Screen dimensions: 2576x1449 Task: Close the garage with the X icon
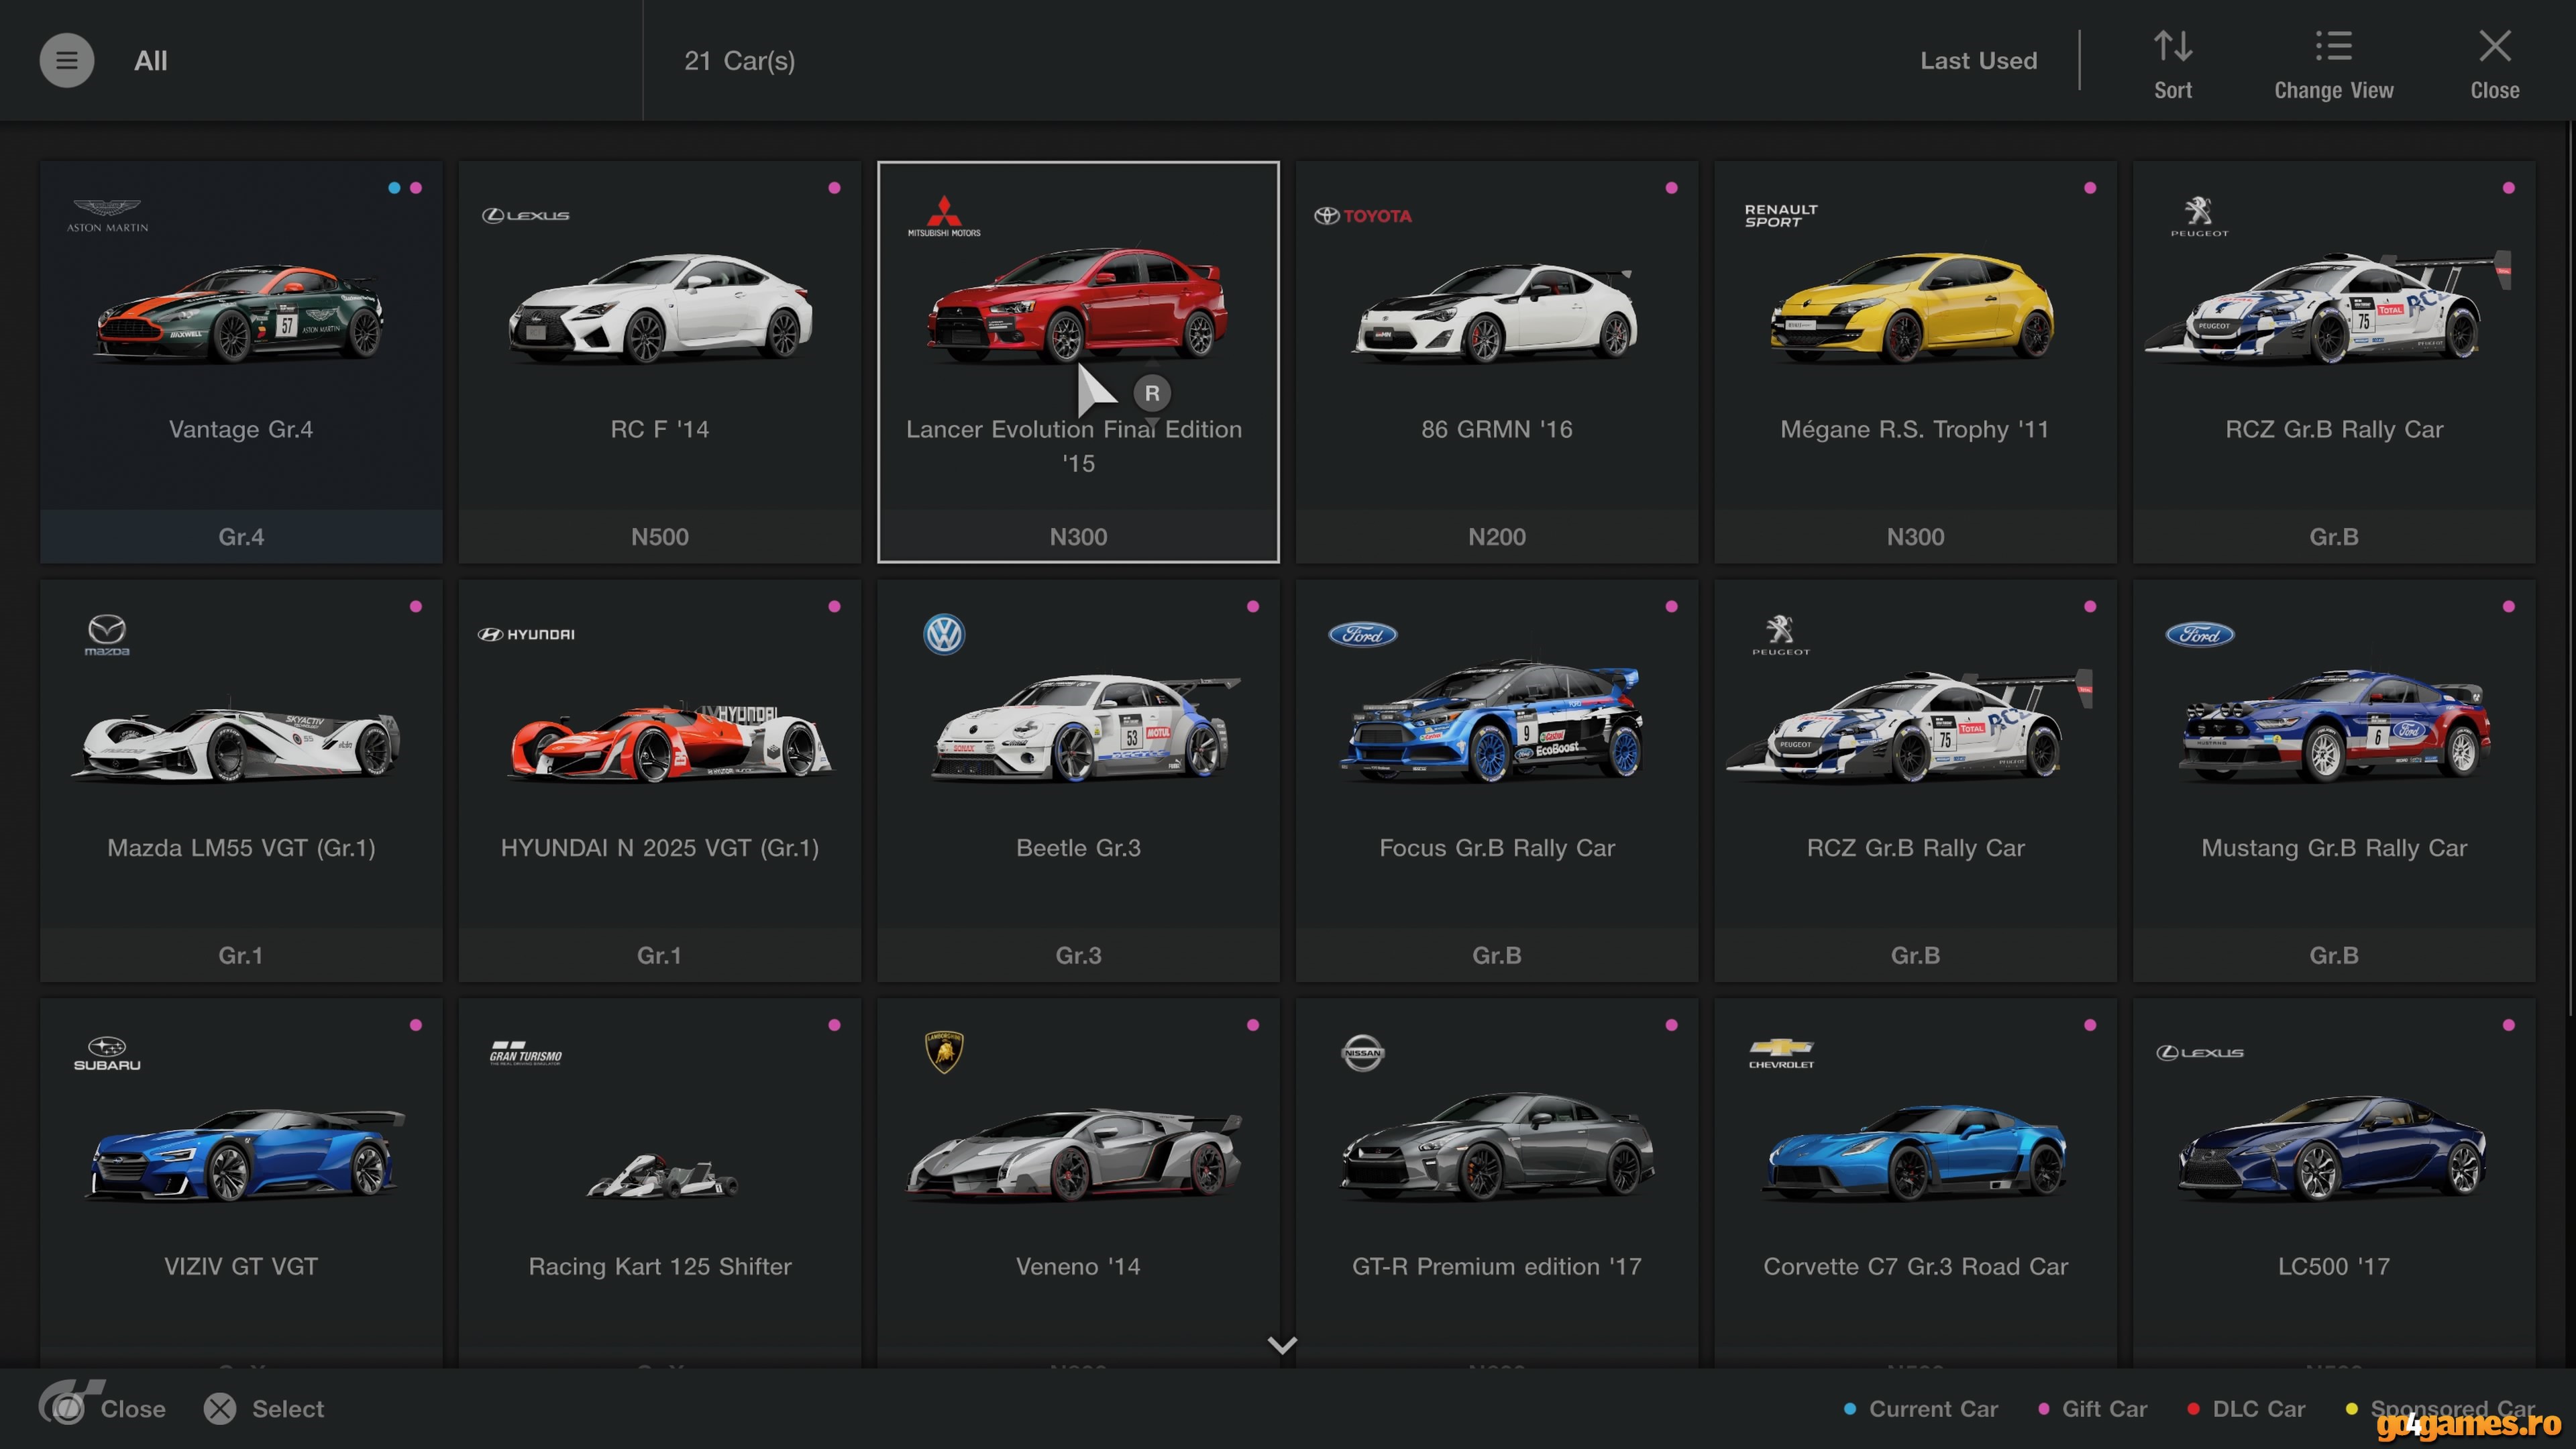[2494, 46]
